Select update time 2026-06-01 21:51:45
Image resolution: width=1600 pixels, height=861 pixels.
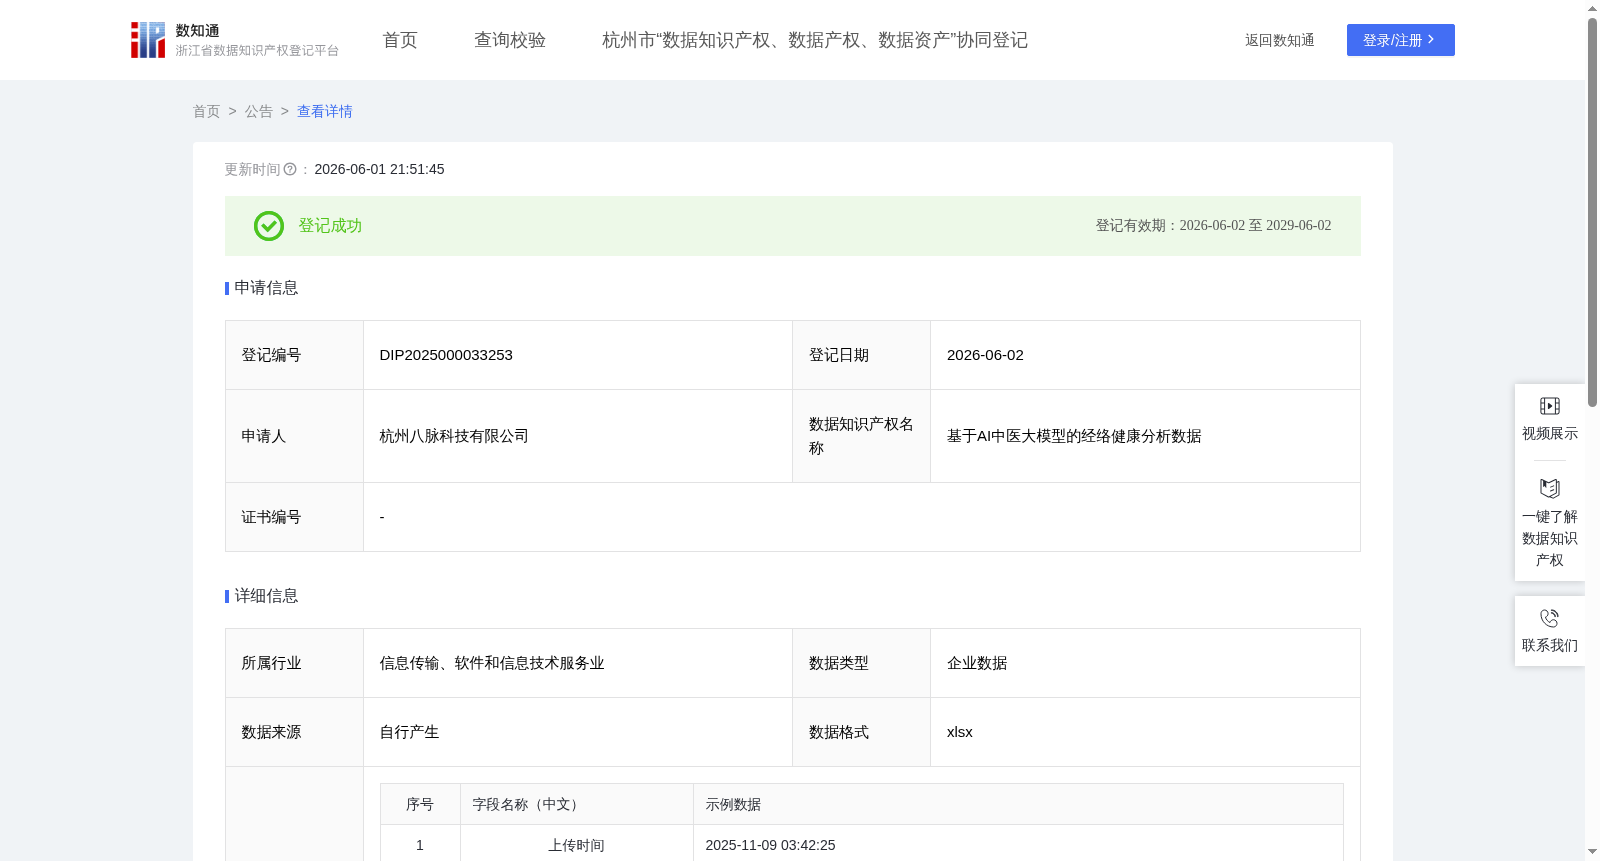click(379, 170)
